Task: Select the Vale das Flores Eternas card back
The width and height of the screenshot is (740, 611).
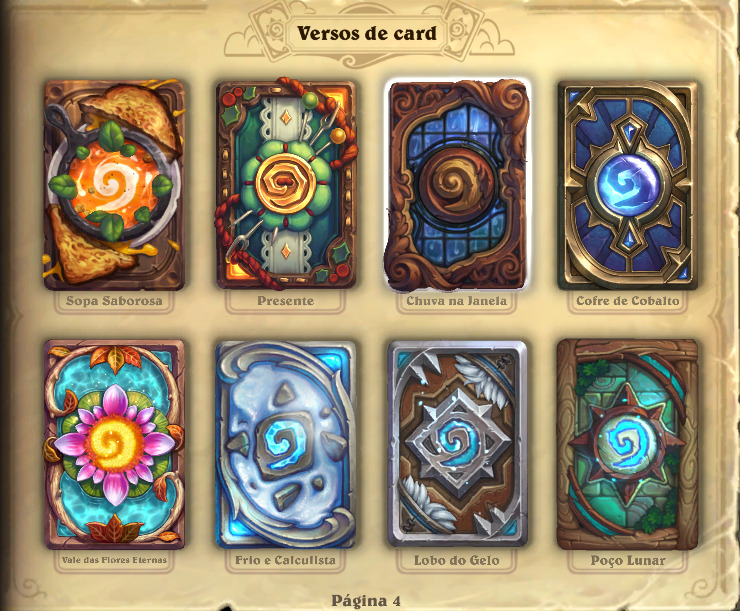Action: tap(114, 444)
